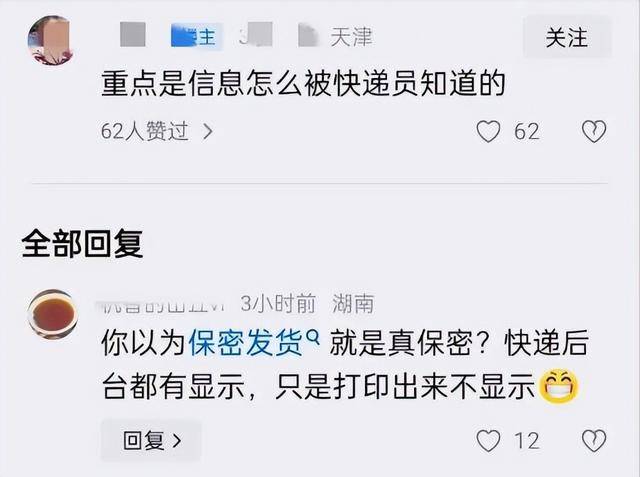This screenshot has height=477, width=640.
Task: Expand the 62人赞过 likes list
Action: tap(157, 131)
